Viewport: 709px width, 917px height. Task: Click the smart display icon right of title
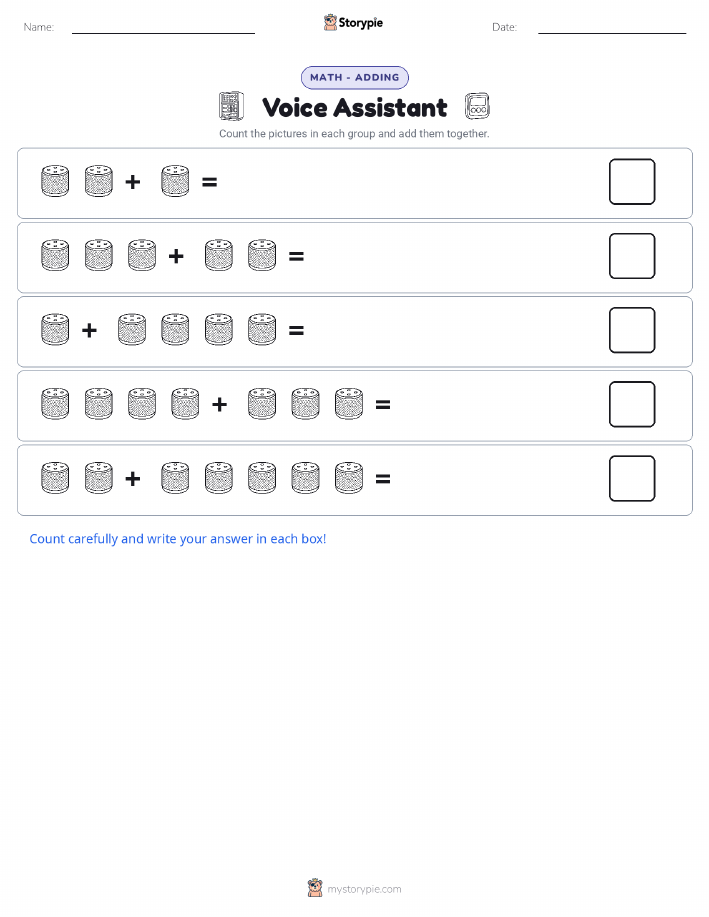(477, 106)
